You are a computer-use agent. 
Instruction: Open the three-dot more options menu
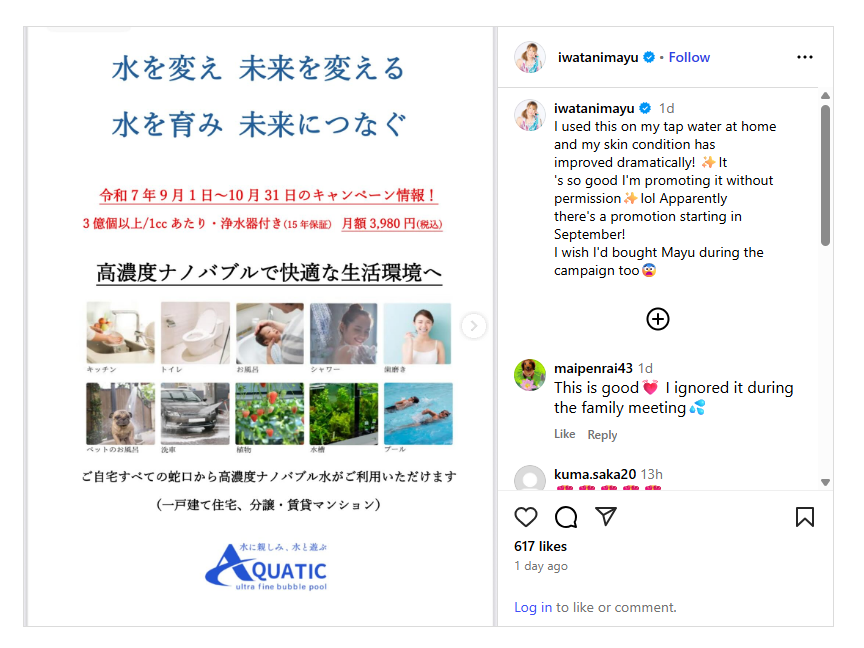coord(804,57)
